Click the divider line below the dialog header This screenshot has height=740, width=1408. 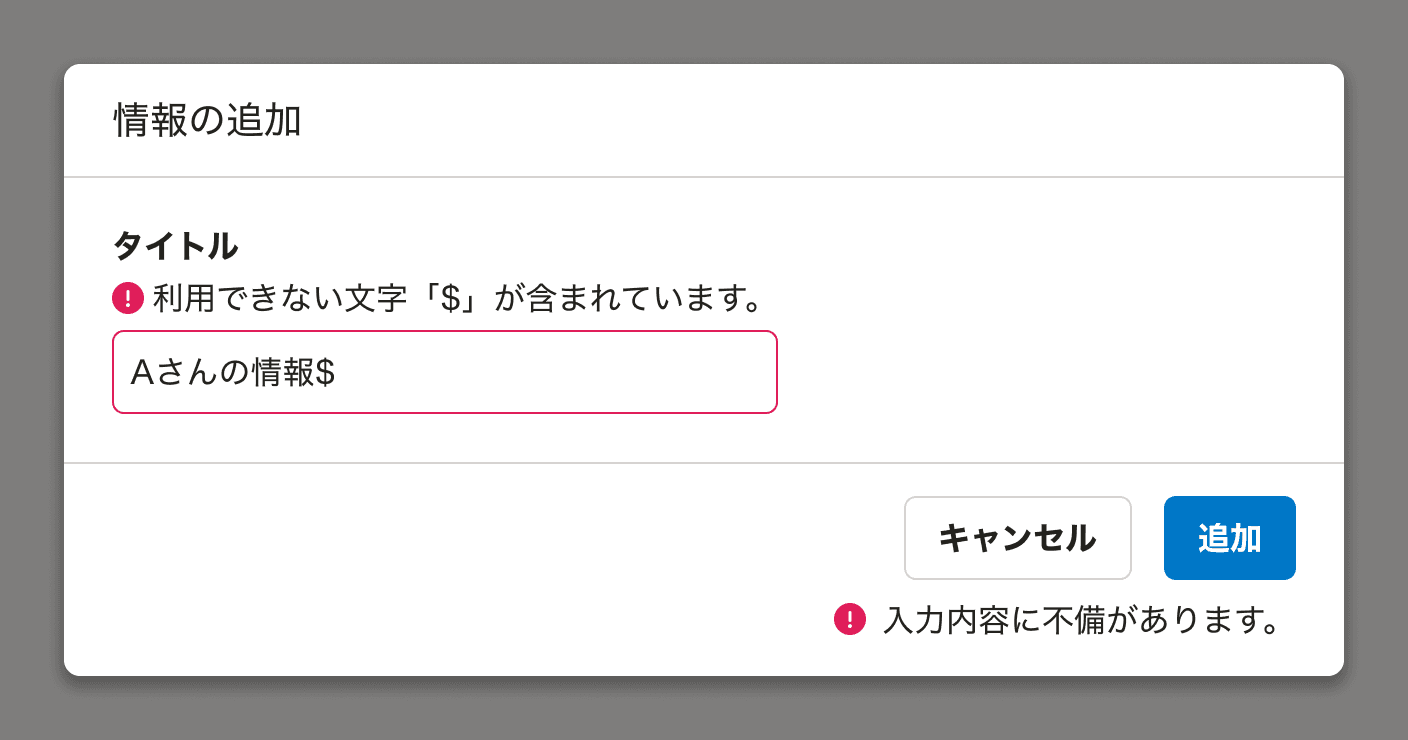704,175
